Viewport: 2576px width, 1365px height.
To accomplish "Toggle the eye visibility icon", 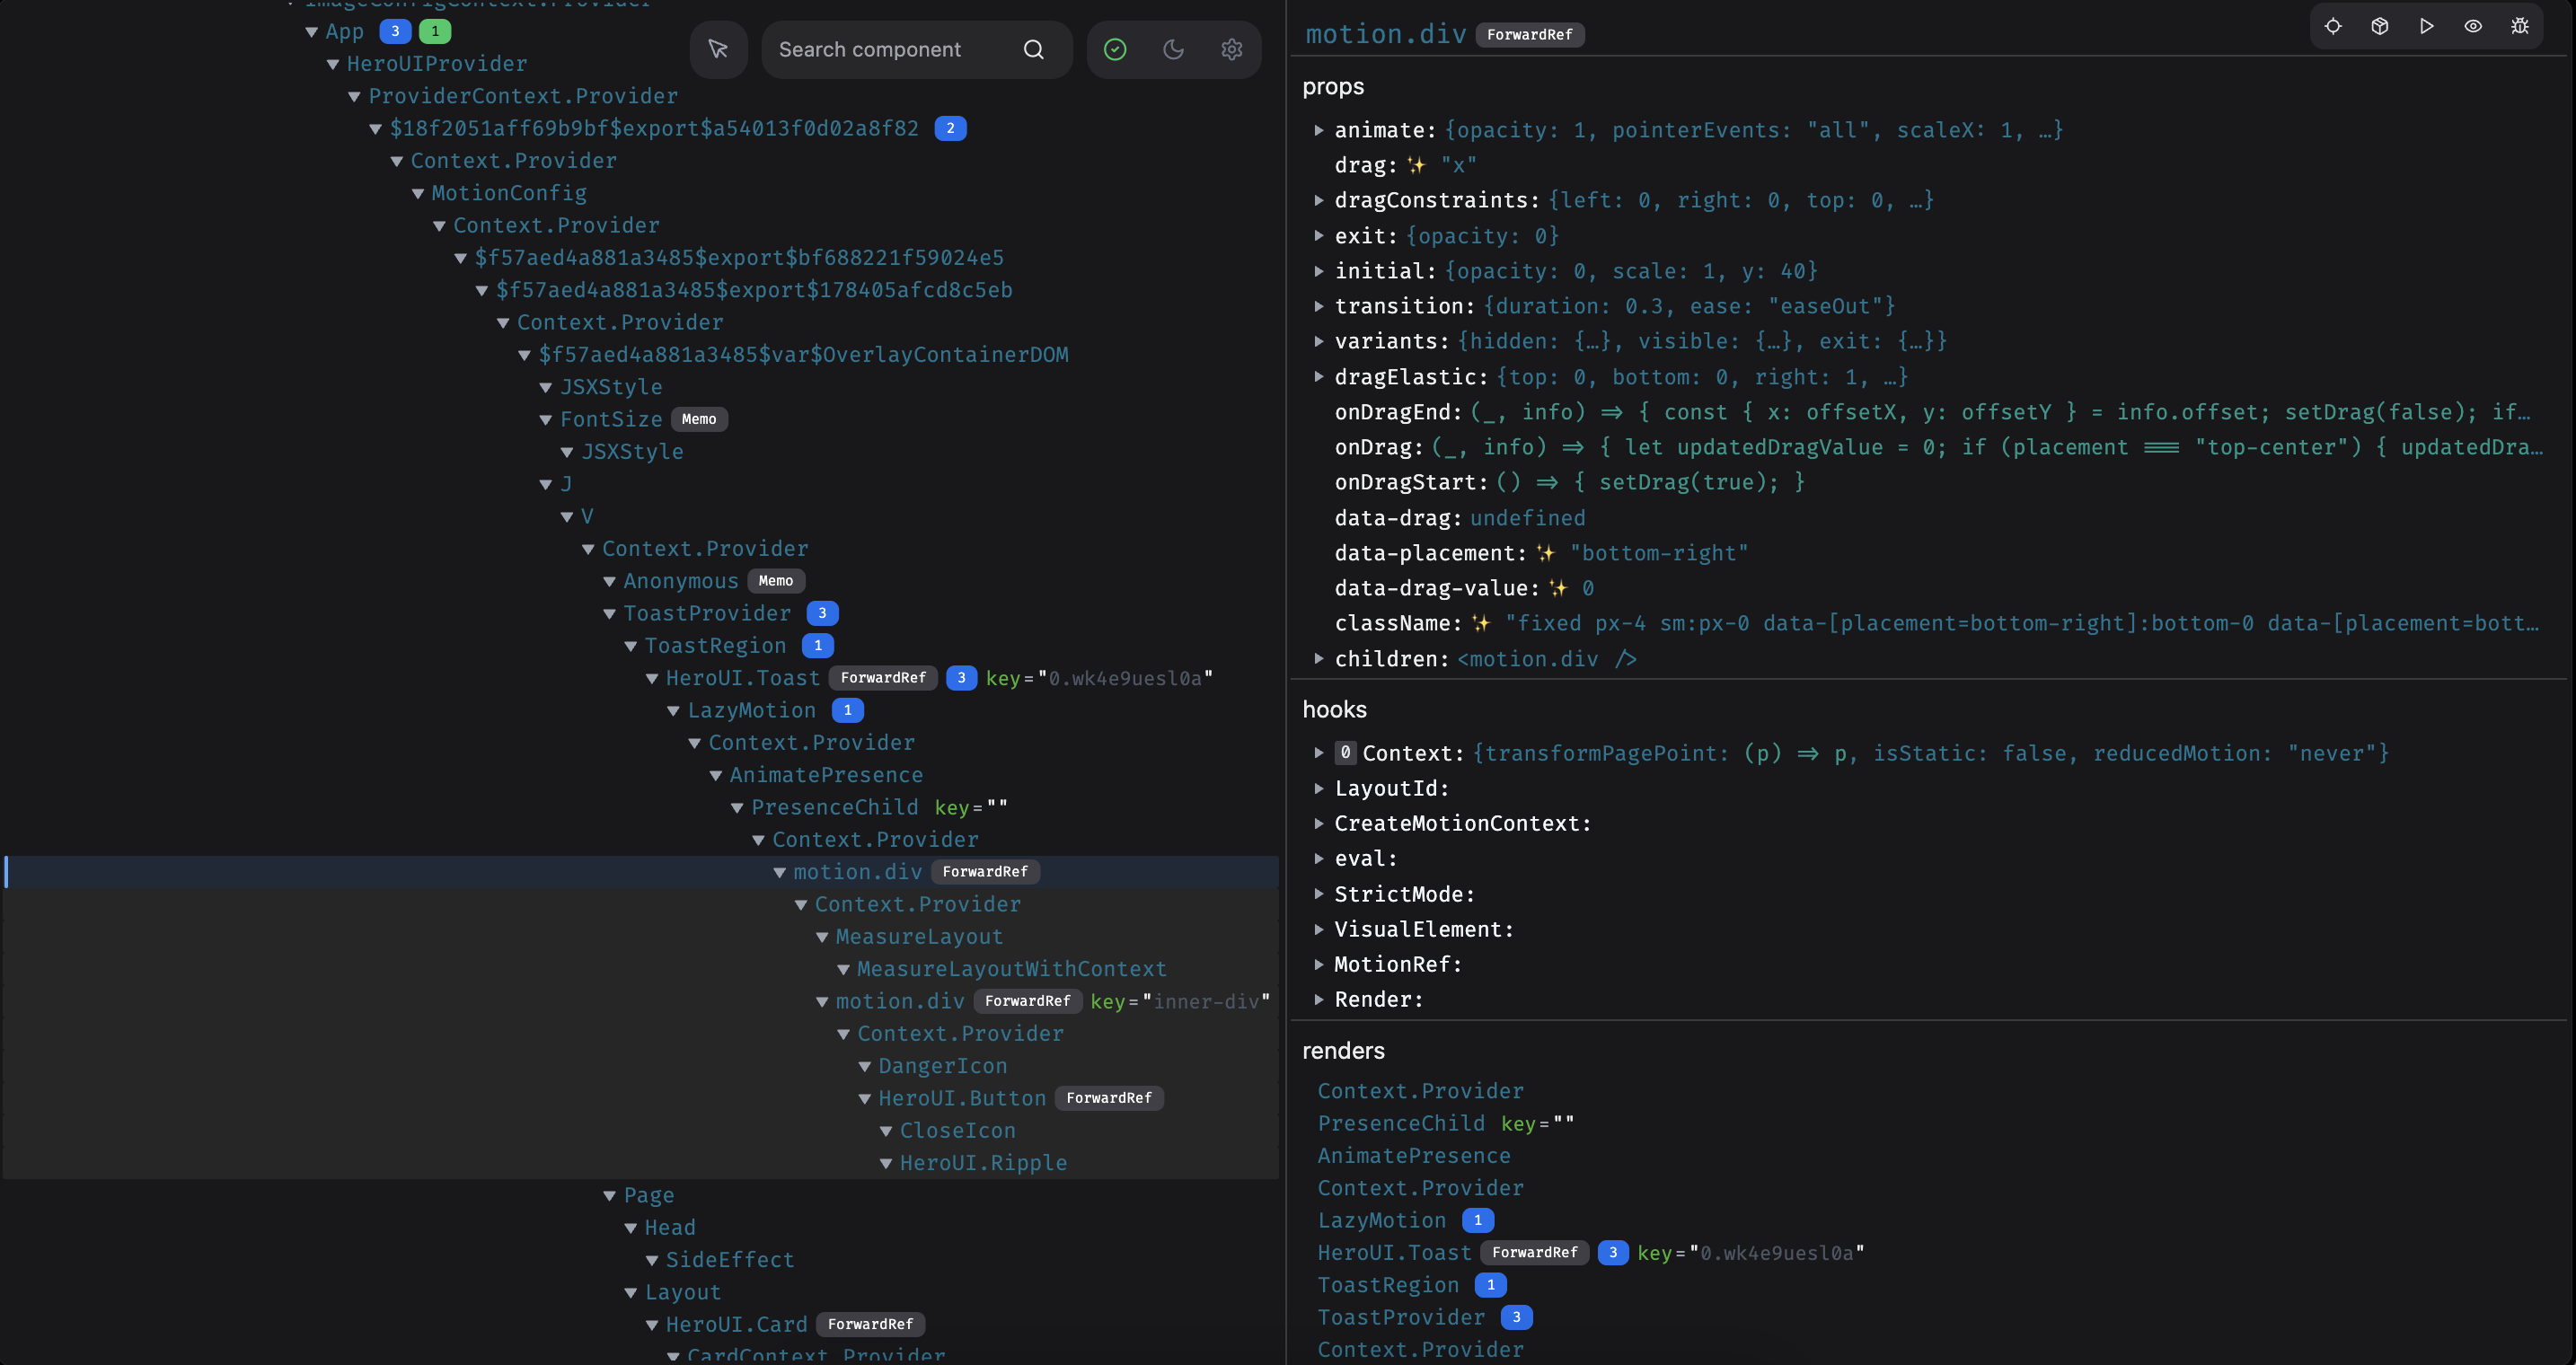I will (x=2473, y=26).
